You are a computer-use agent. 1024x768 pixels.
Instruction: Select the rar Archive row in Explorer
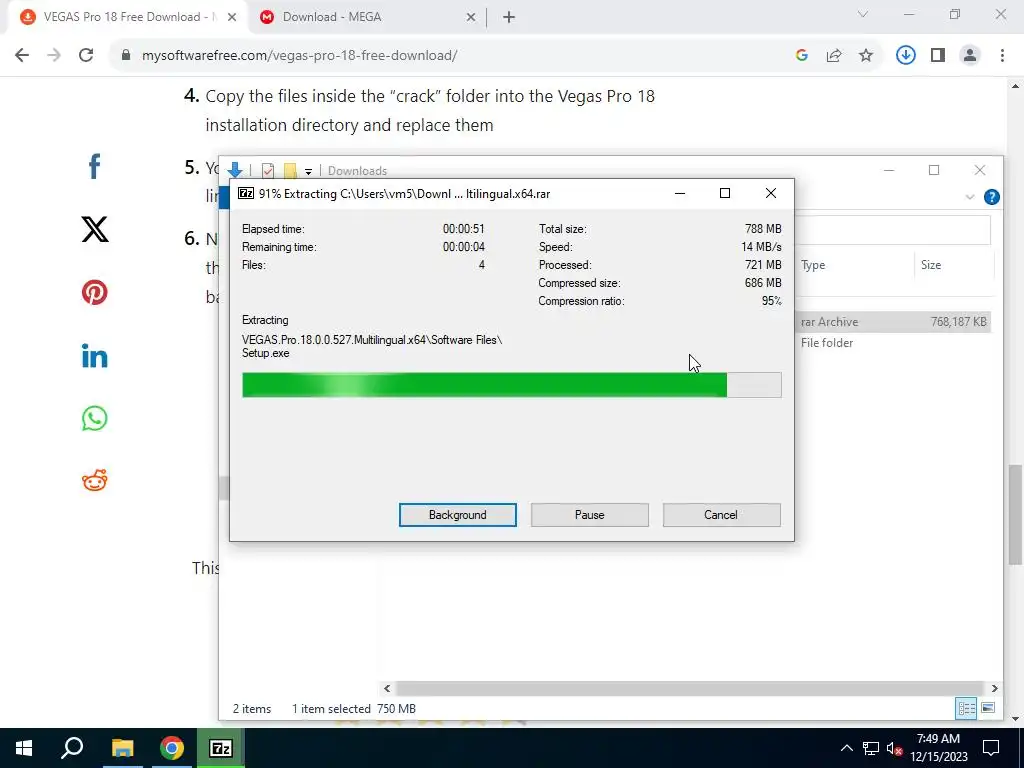click(x=893, y=322)
